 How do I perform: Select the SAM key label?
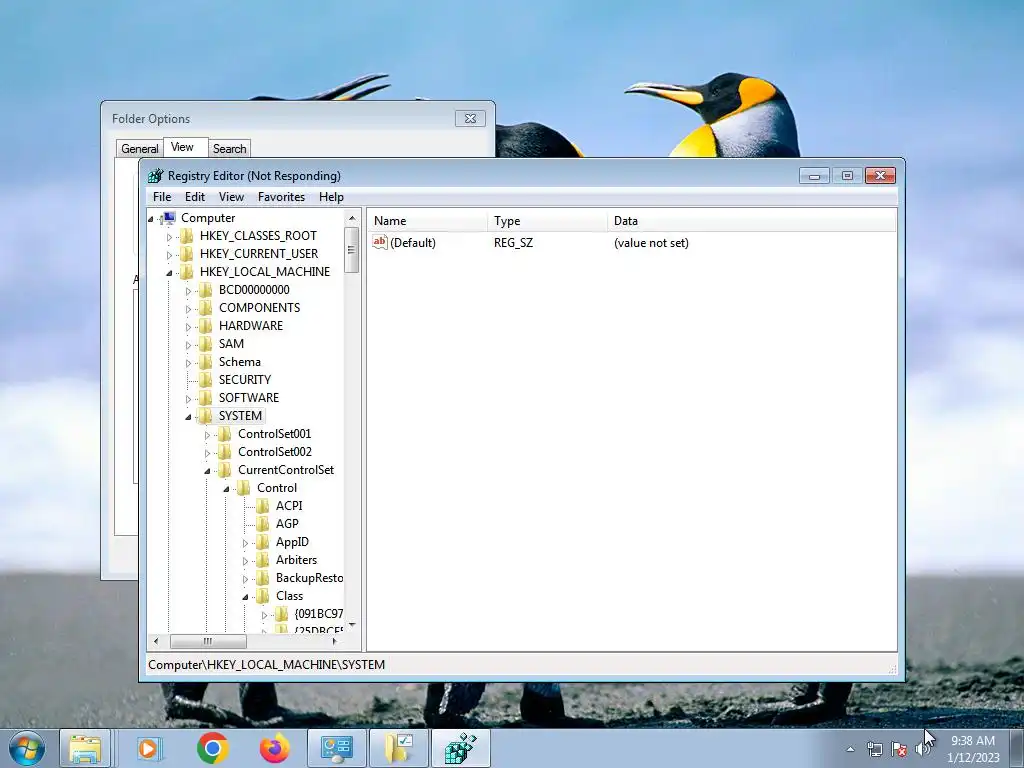click(x=231, y=344)
